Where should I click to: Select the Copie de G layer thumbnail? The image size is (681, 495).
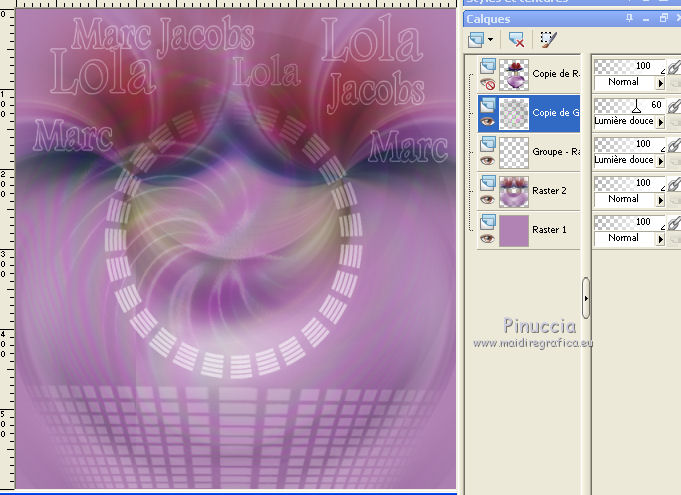coord(514,114)
